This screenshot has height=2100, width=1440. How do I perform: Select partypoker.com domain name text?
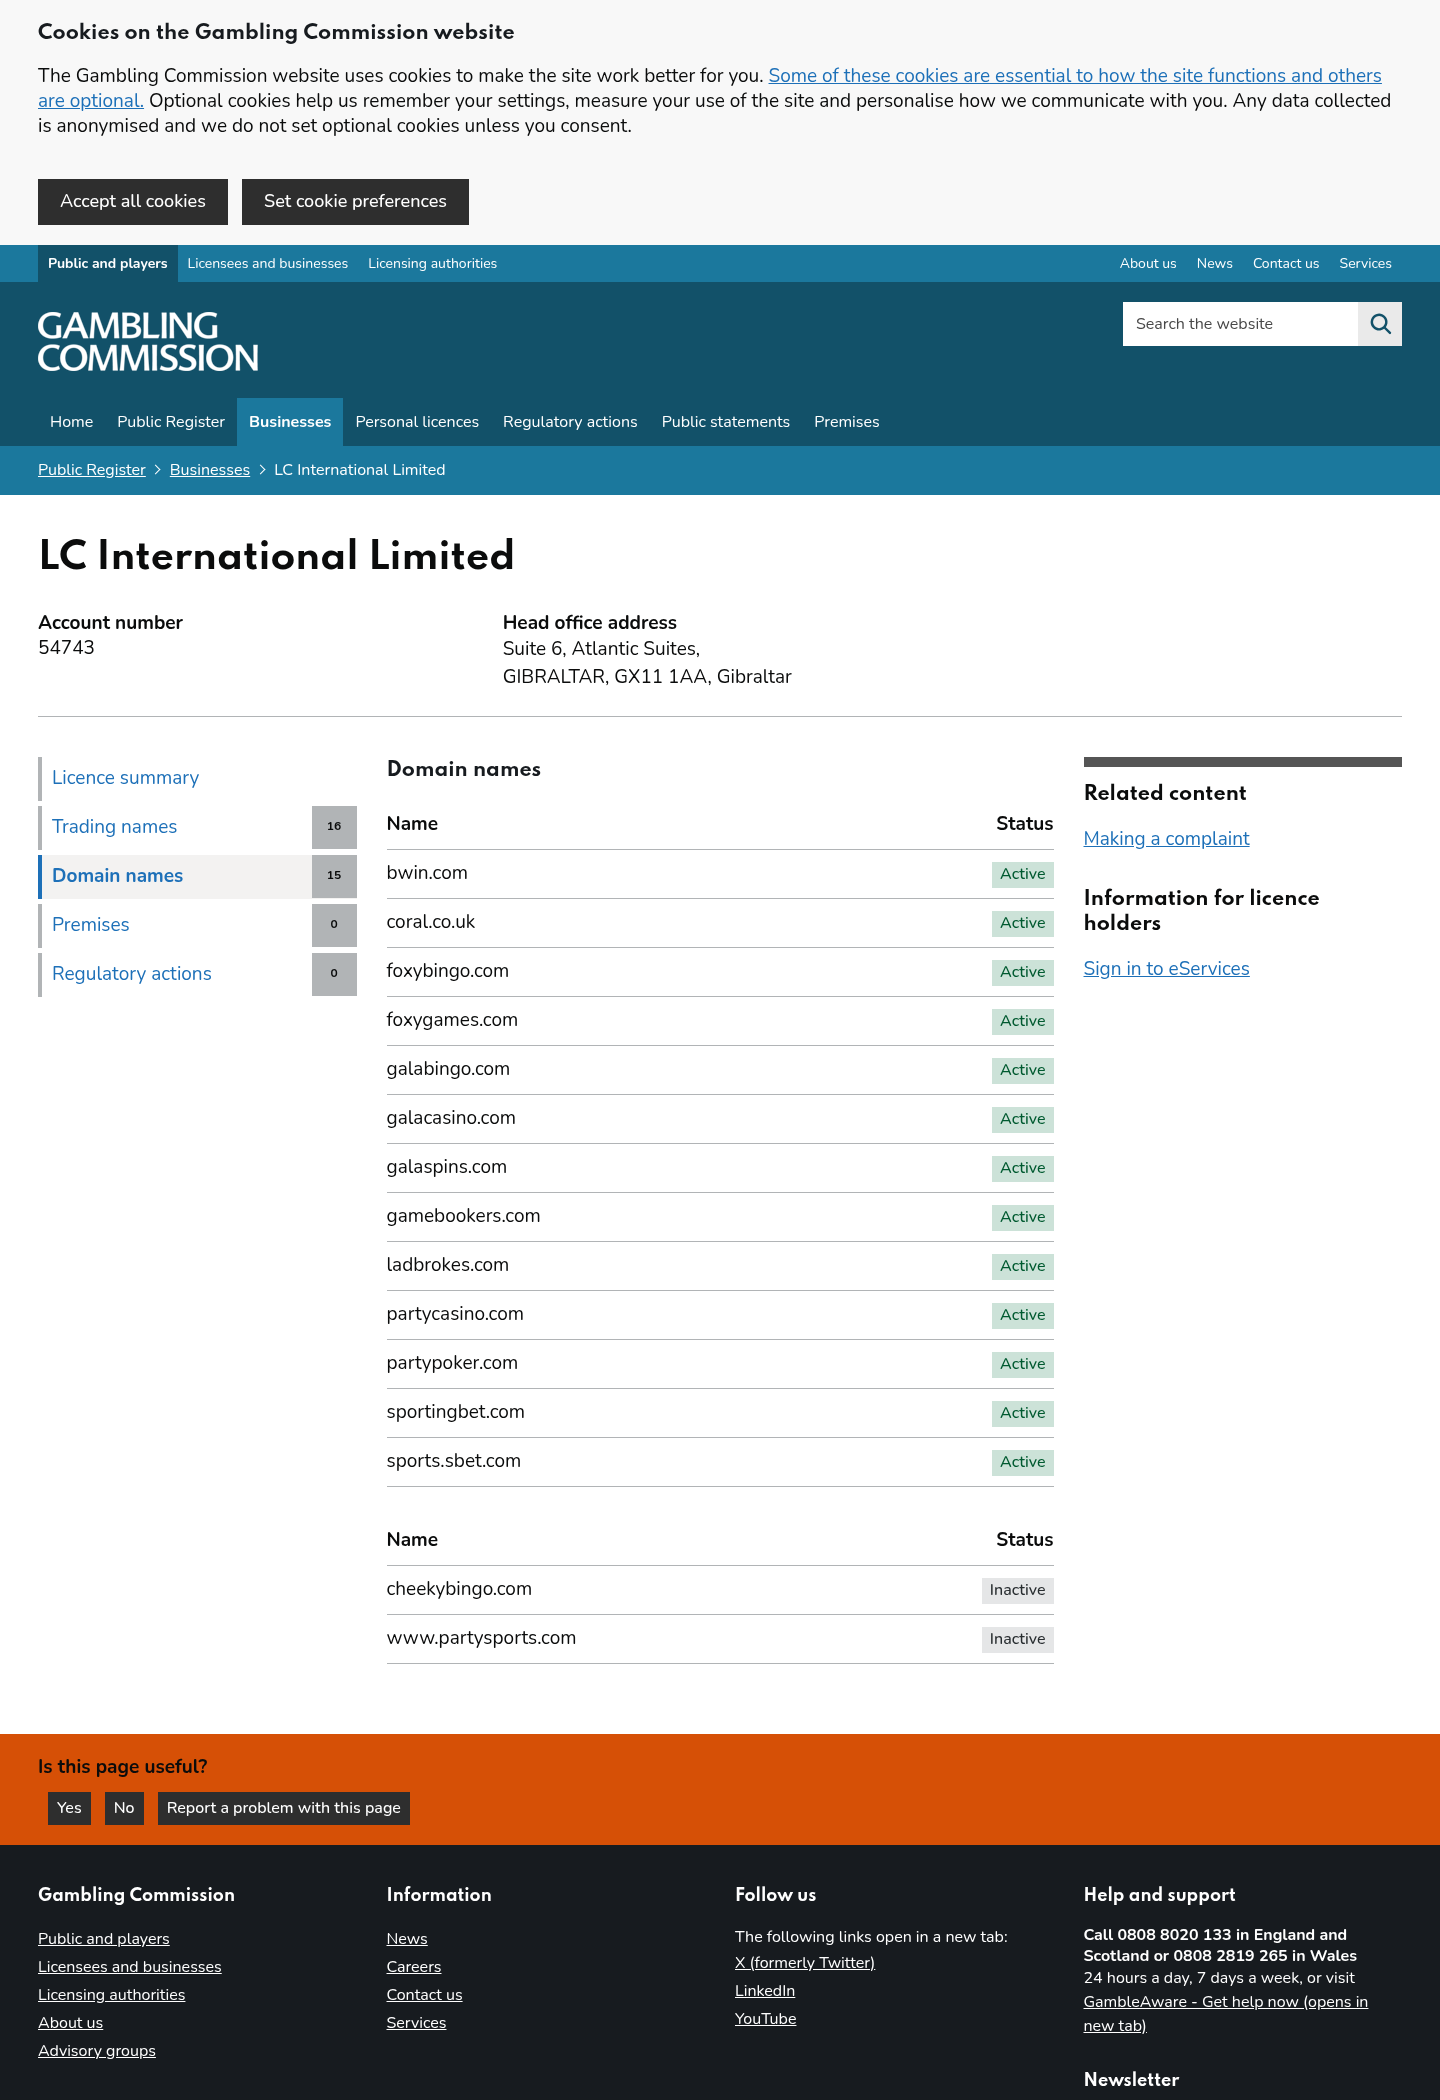click(x=452, y=1363)
